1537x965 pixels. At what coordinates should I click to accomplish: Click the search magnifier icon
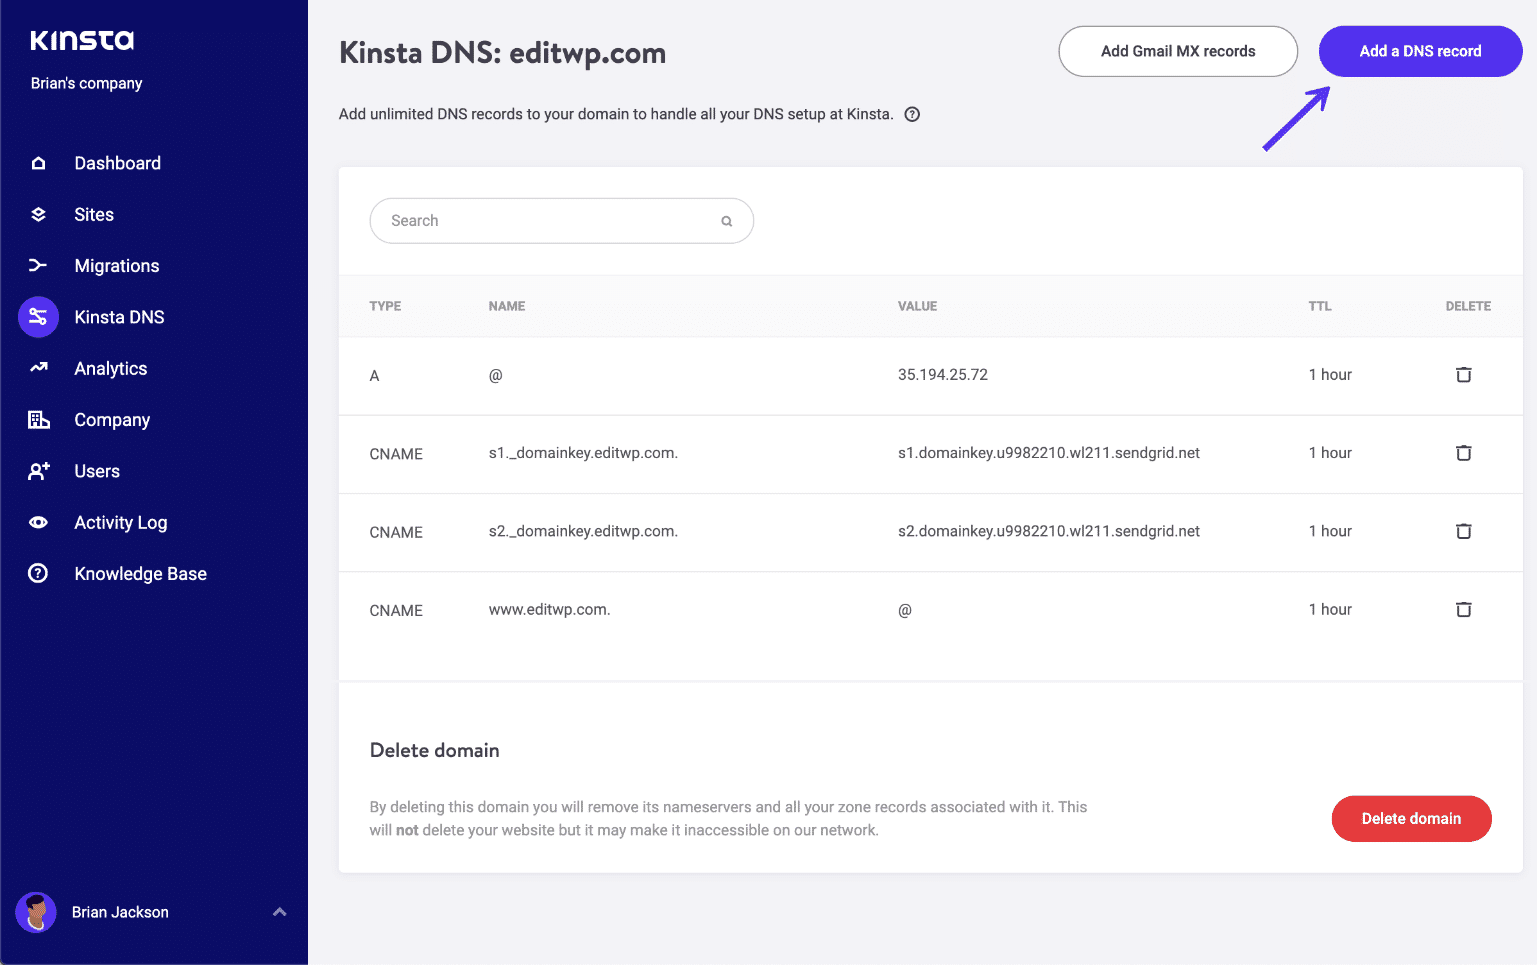[x=727, y=221]
